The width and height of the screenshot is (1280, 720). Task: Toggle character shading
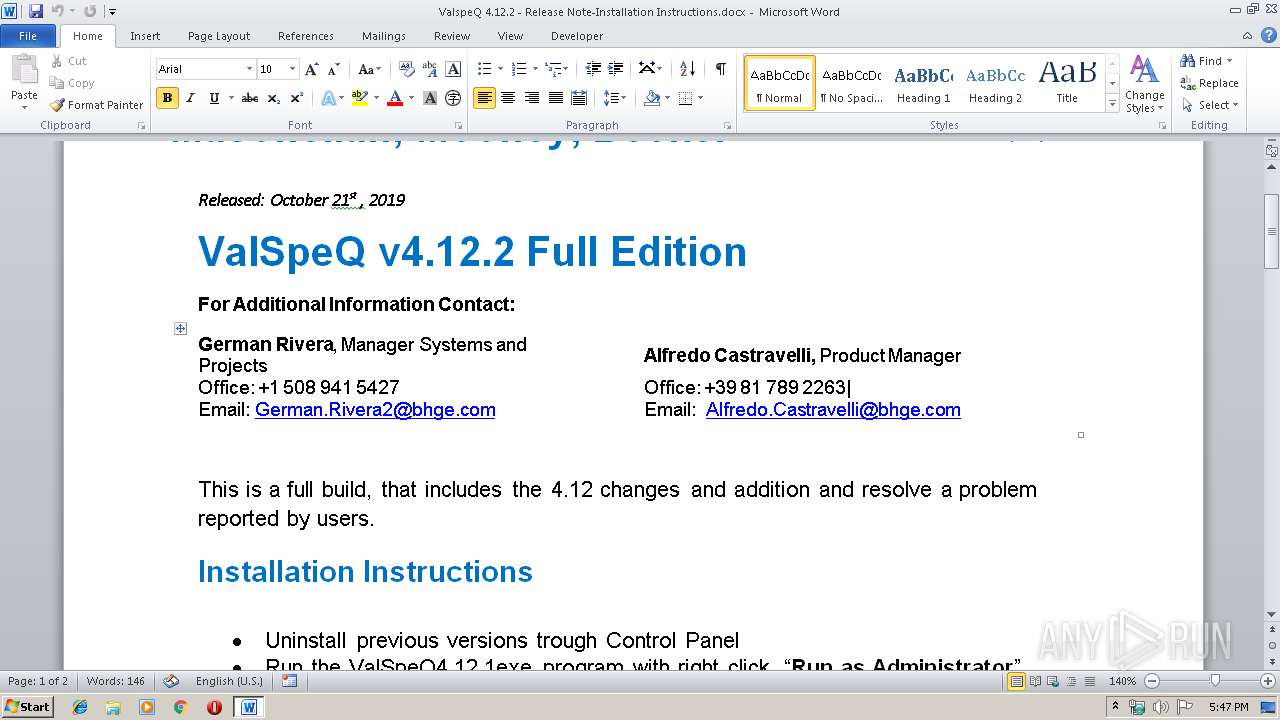coord(430,98)
